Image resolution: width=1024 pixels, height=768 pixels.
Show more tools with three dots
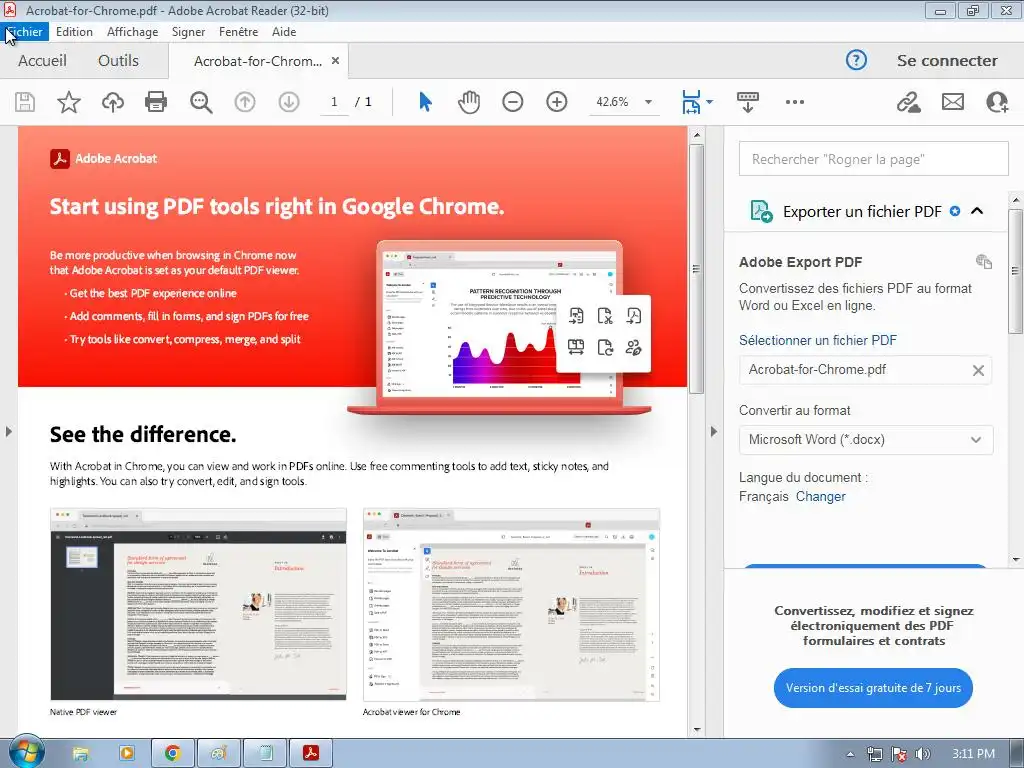click(x=795, y=102)
